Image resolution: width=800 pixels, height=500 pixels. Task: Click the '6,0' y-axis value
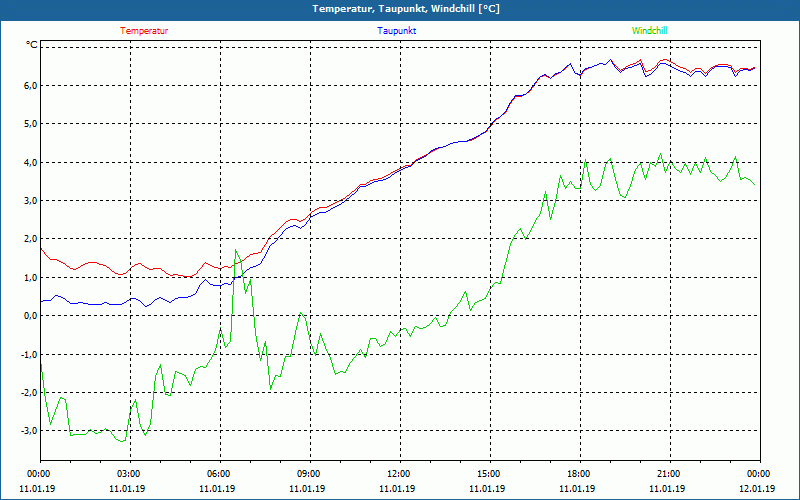tap(31, 86)
